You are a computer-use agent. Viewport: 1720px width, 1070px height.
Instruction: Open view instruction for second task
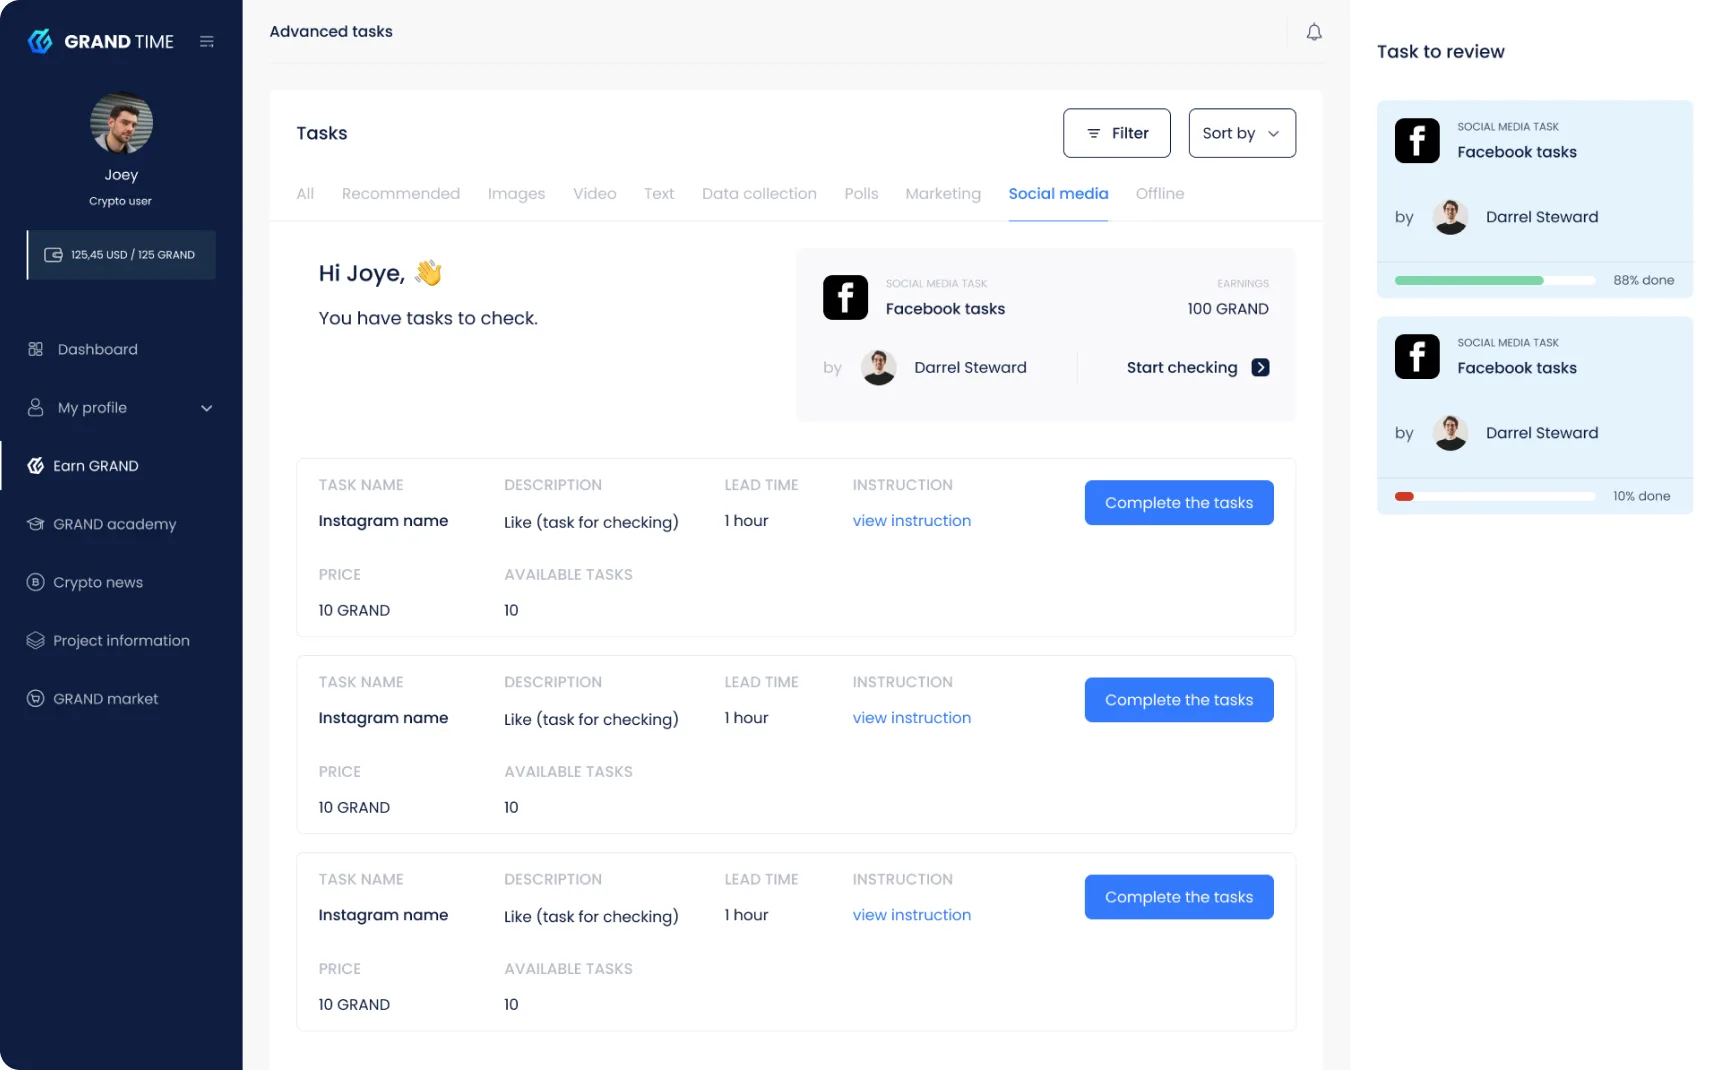[912, 718]
